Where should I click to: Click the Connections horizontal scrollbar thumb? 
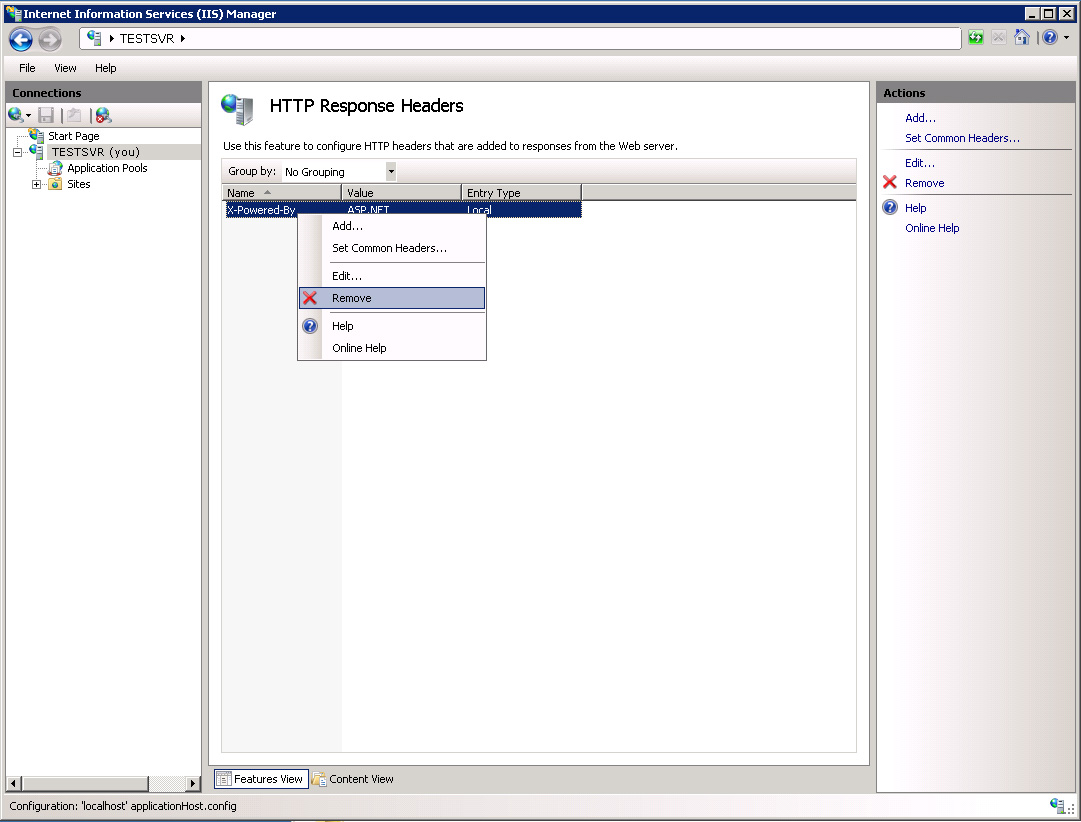pos(85,783)
